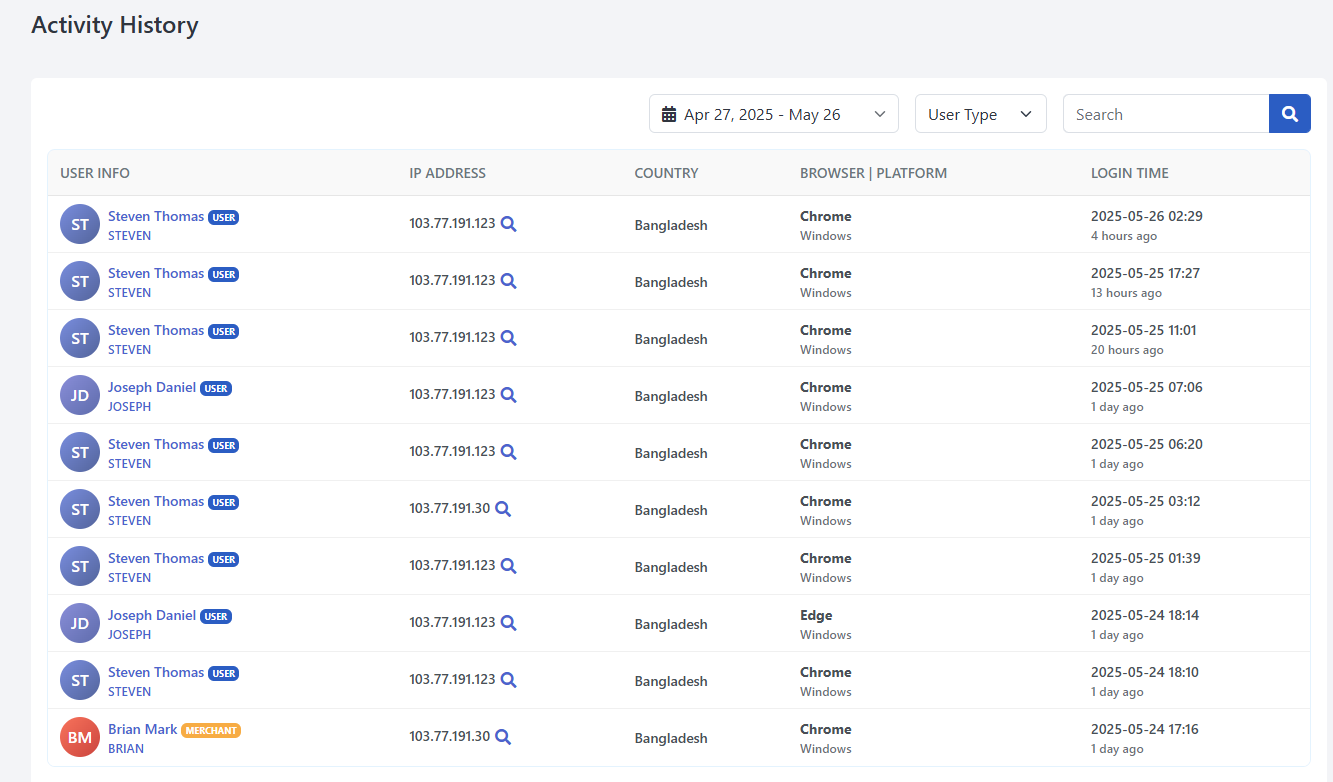Click the calendar icon in date range picker
Viewport: 1333px width, 782px height.
pyautogui.click(x=668, y=113)
